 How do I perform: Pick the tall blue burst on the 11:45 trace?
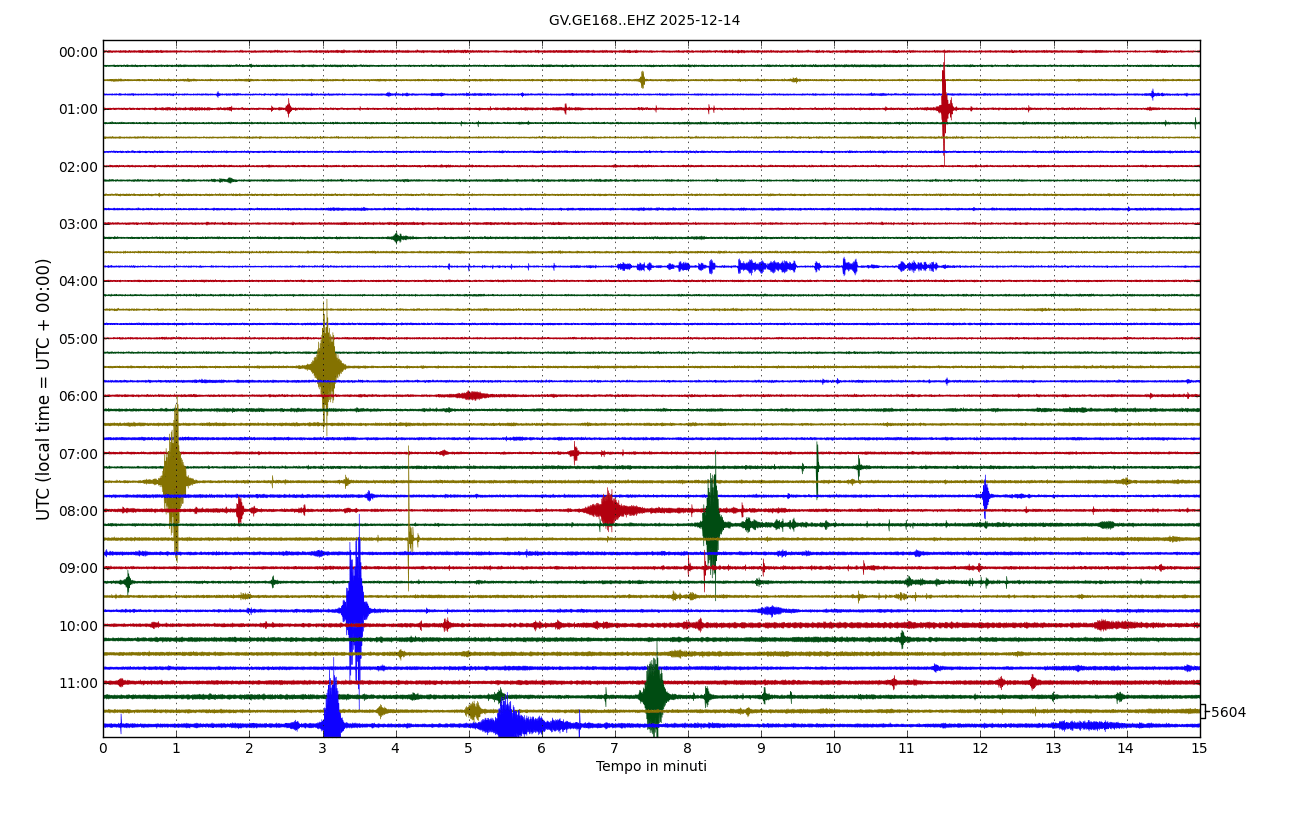(332, 724)
